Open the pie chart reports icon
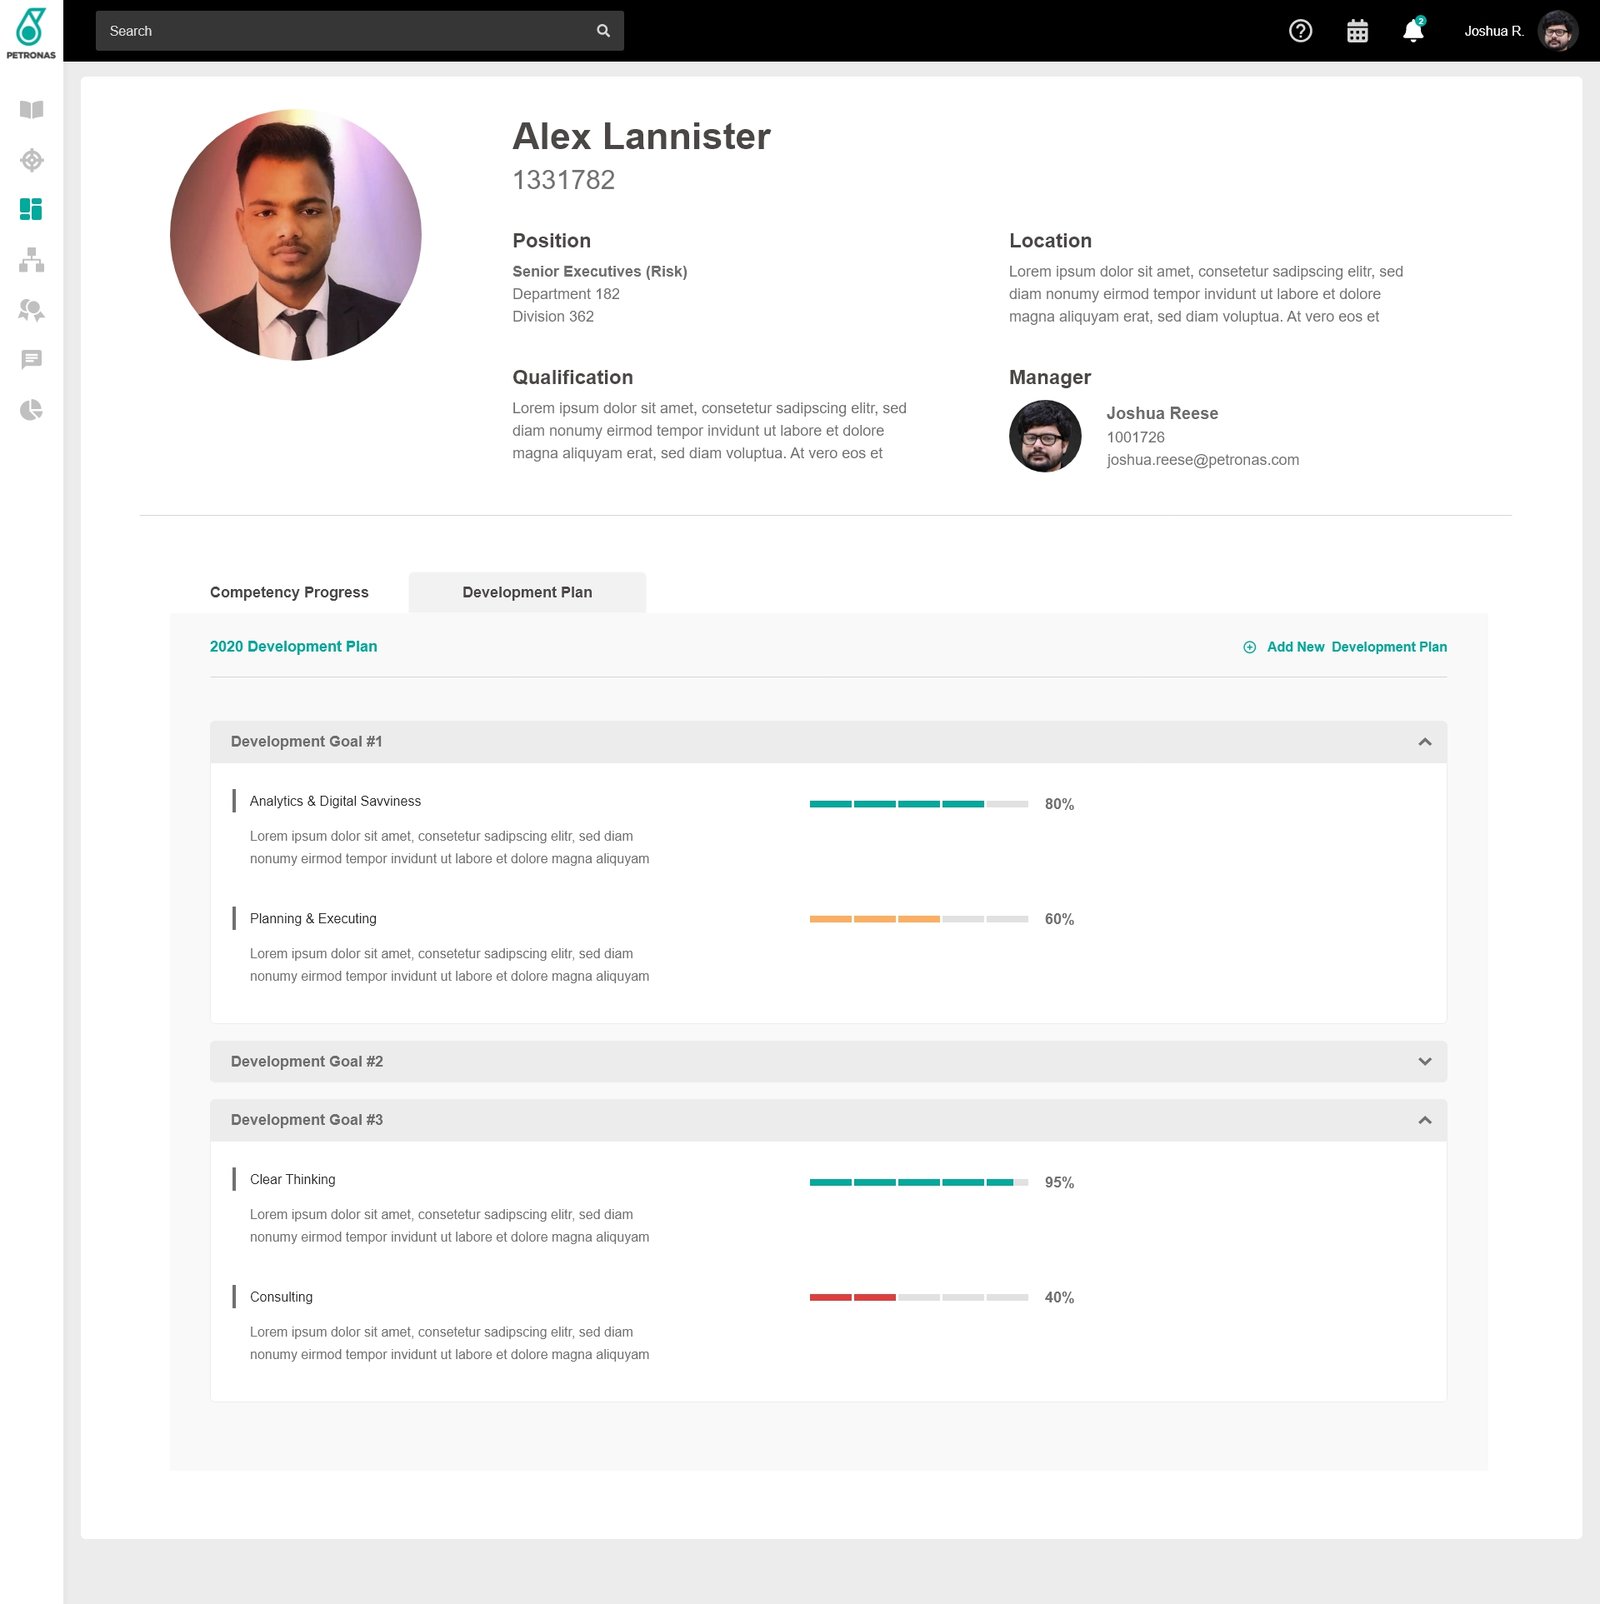Viewport: 1600px width, 1604px height. point(31,410)
